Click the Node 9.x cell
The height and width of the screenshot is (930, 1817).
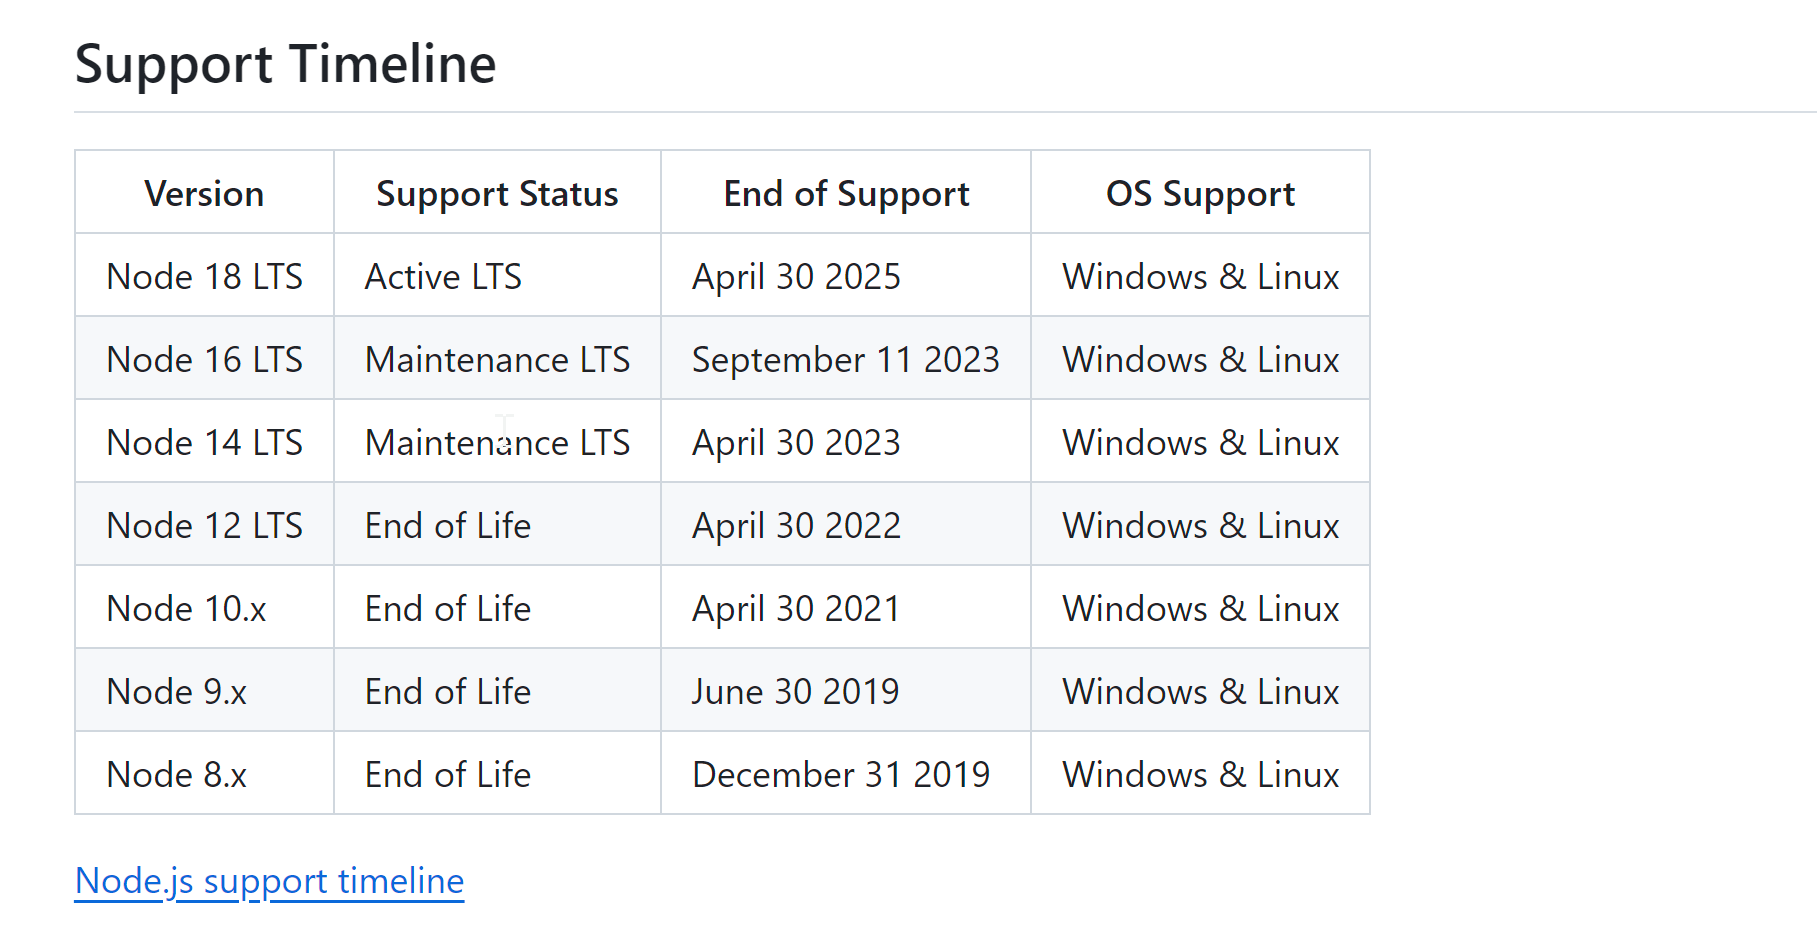click(204, 691)
